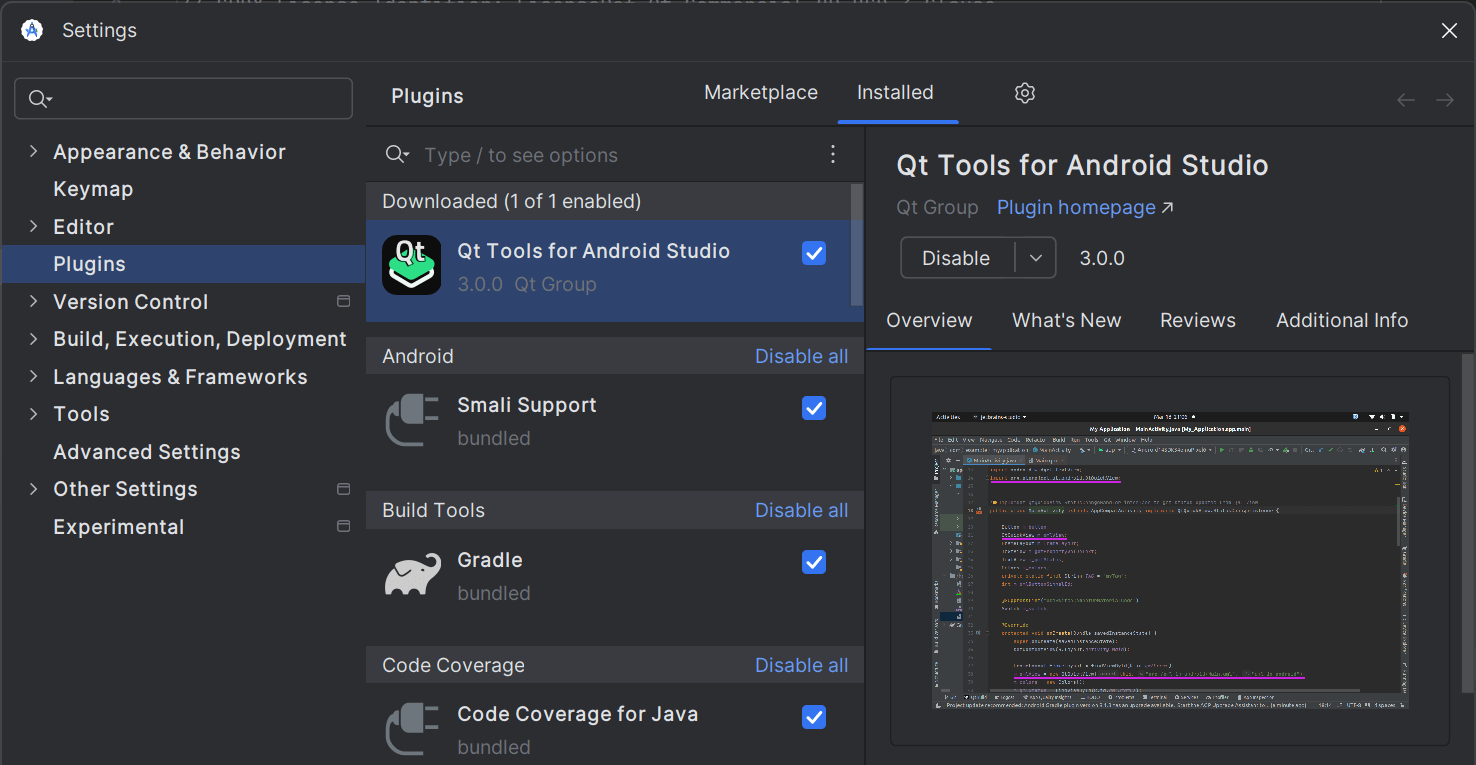Expand the Appearance & Behavior tree node
Image resolution: width=1476 pixels, height=765 pixels.
point(34,152)
